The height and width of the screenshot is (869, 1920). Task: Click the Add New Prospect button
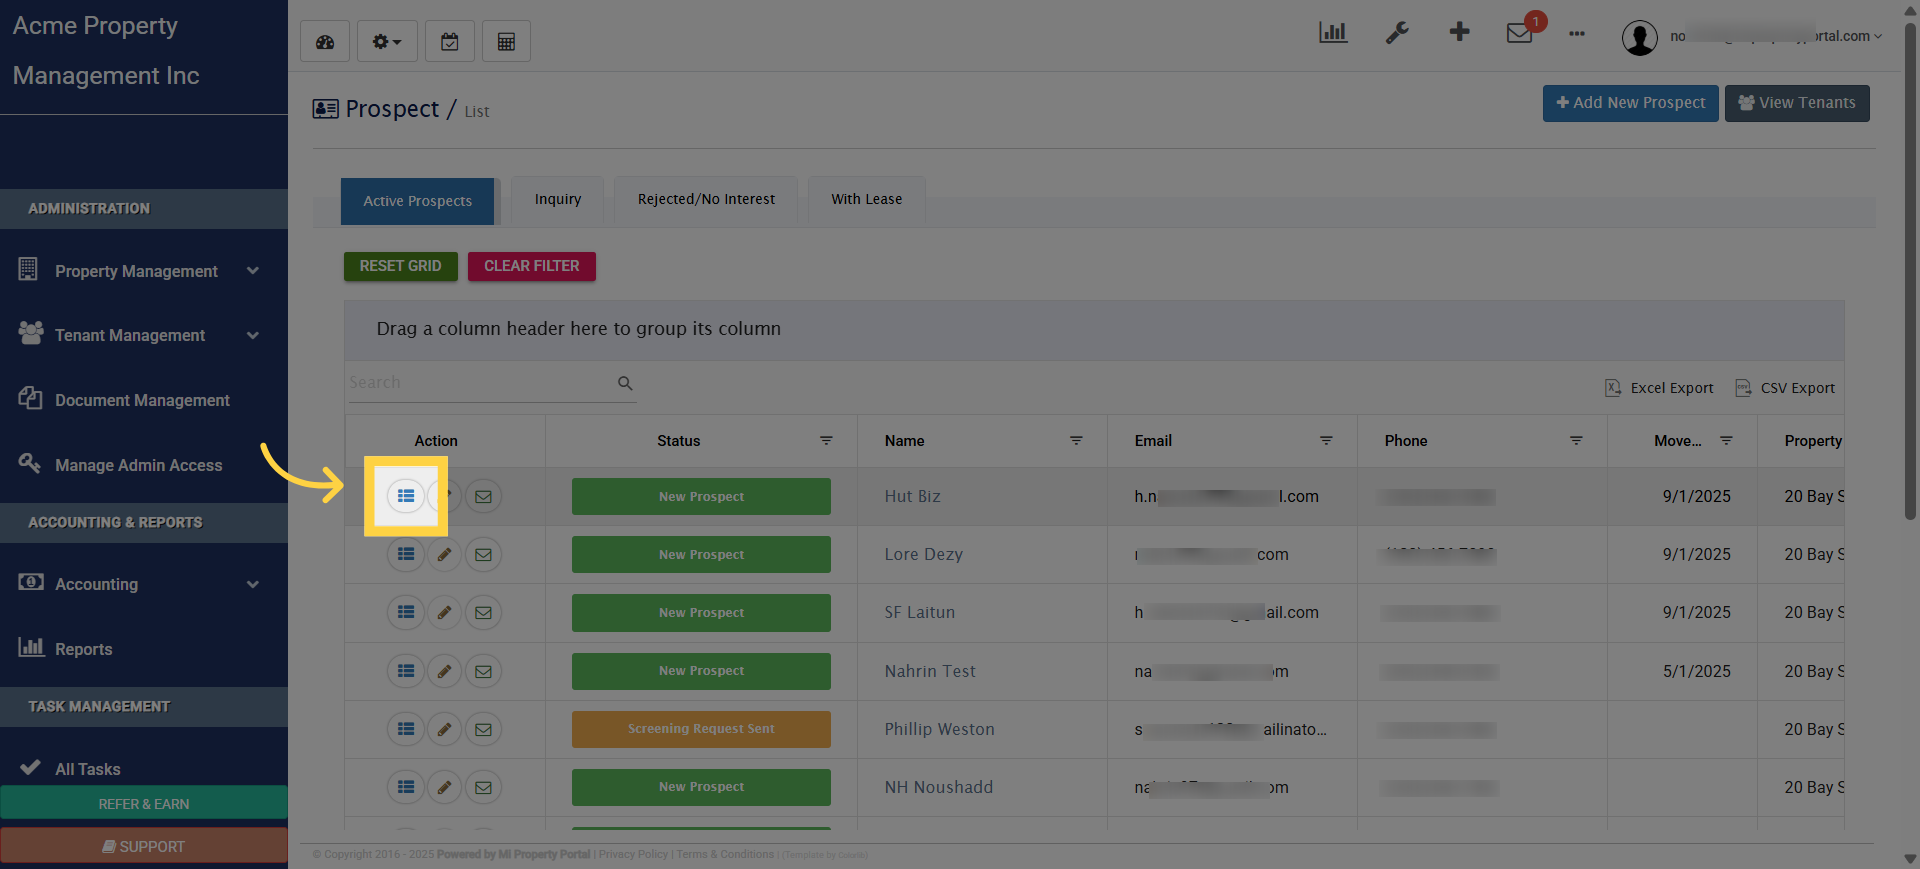1630,103
